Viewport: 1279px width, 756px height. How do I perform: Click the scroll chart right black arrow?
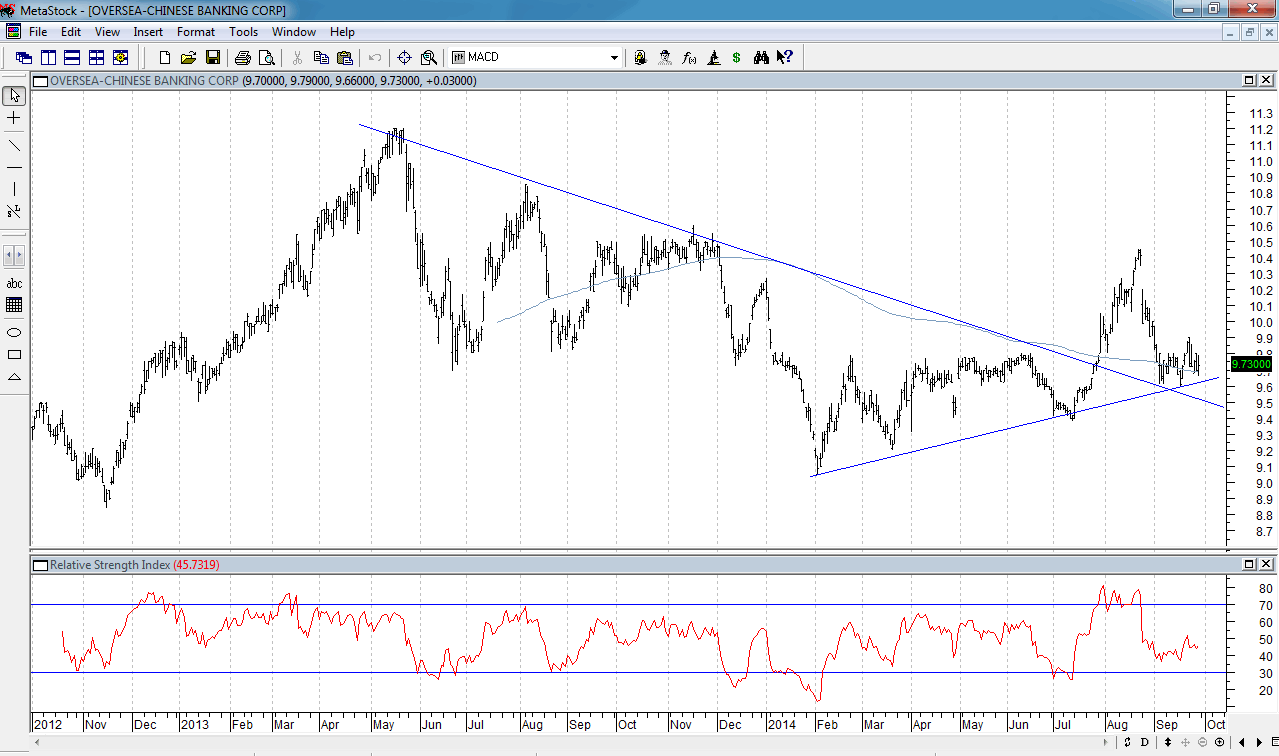[1258, 742]
